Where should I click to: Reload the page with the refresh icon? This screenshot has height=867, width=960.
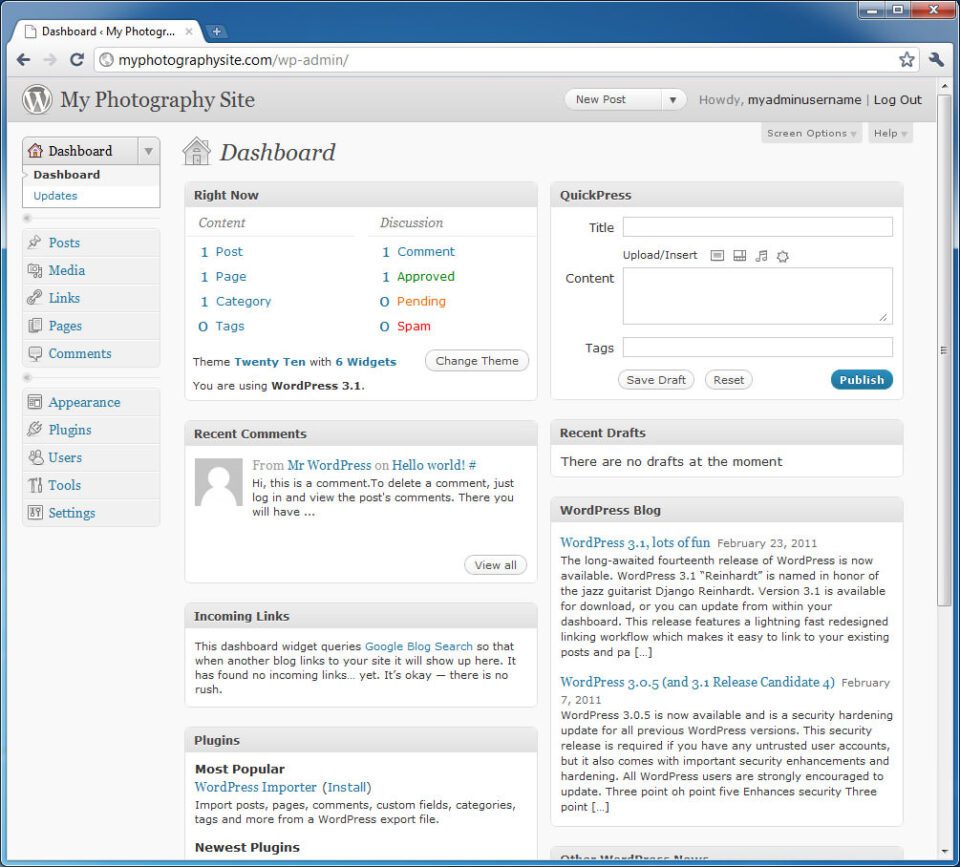[77, 59]
